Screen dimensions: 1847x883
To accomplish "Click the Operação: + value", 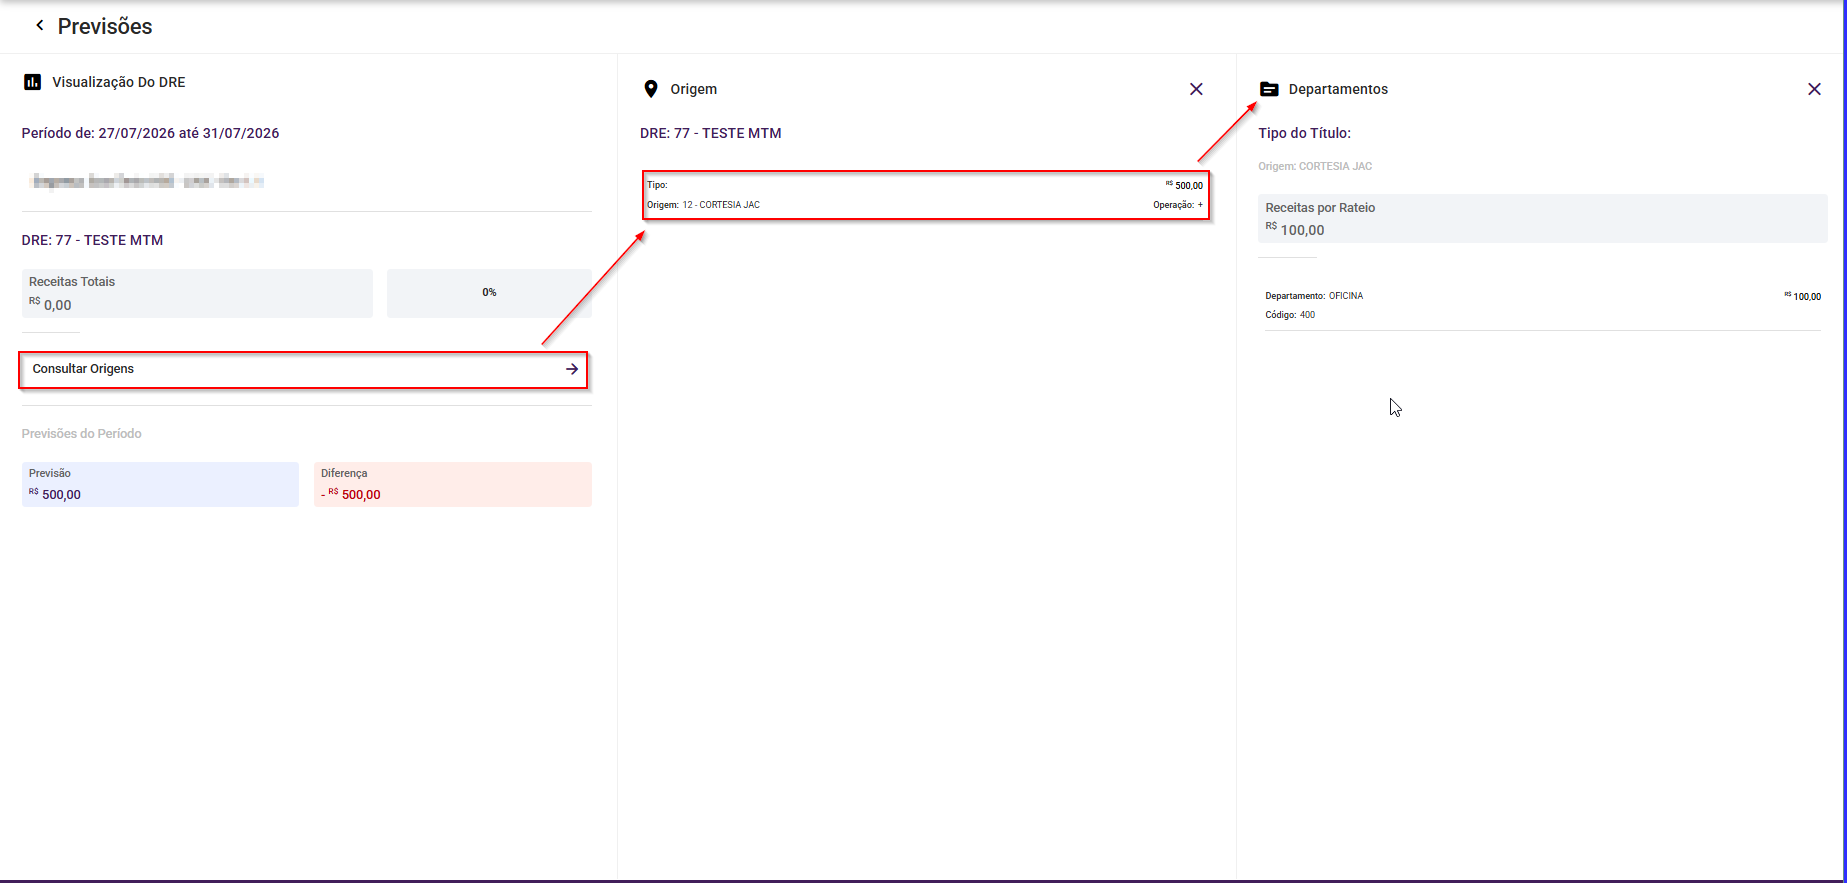I will [1178, 205].
